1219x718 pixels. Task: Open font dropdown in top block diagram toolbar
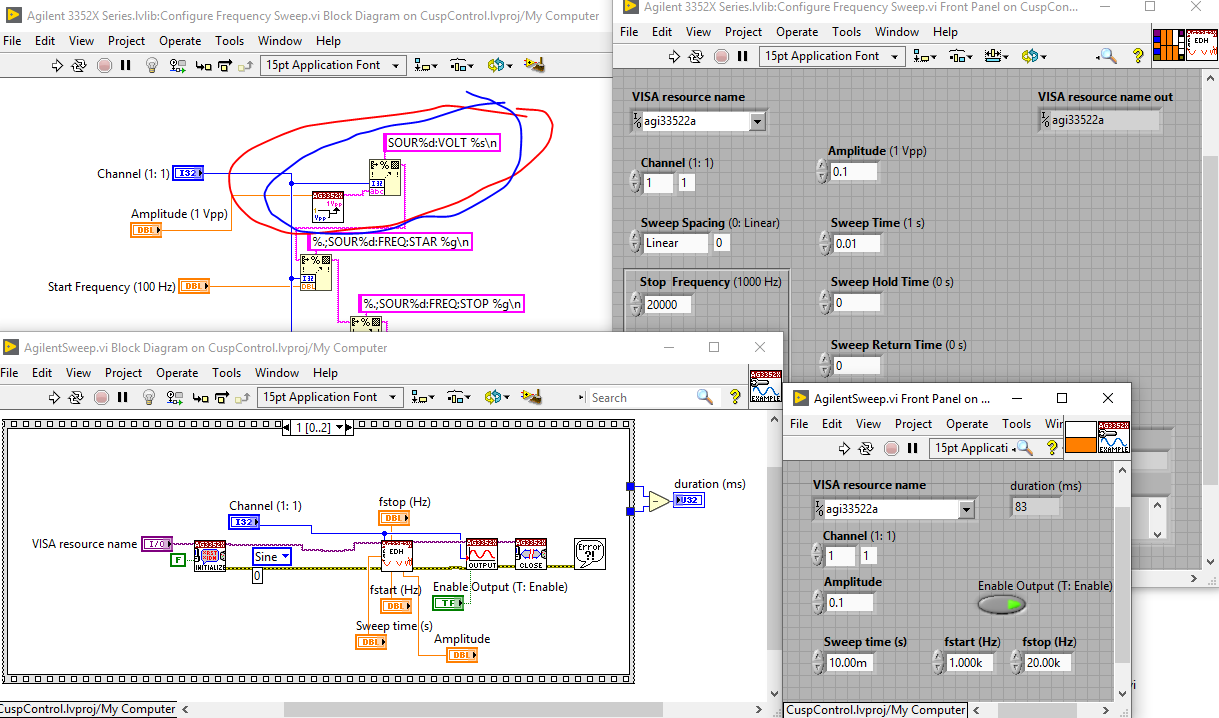(x=331, y=65)
